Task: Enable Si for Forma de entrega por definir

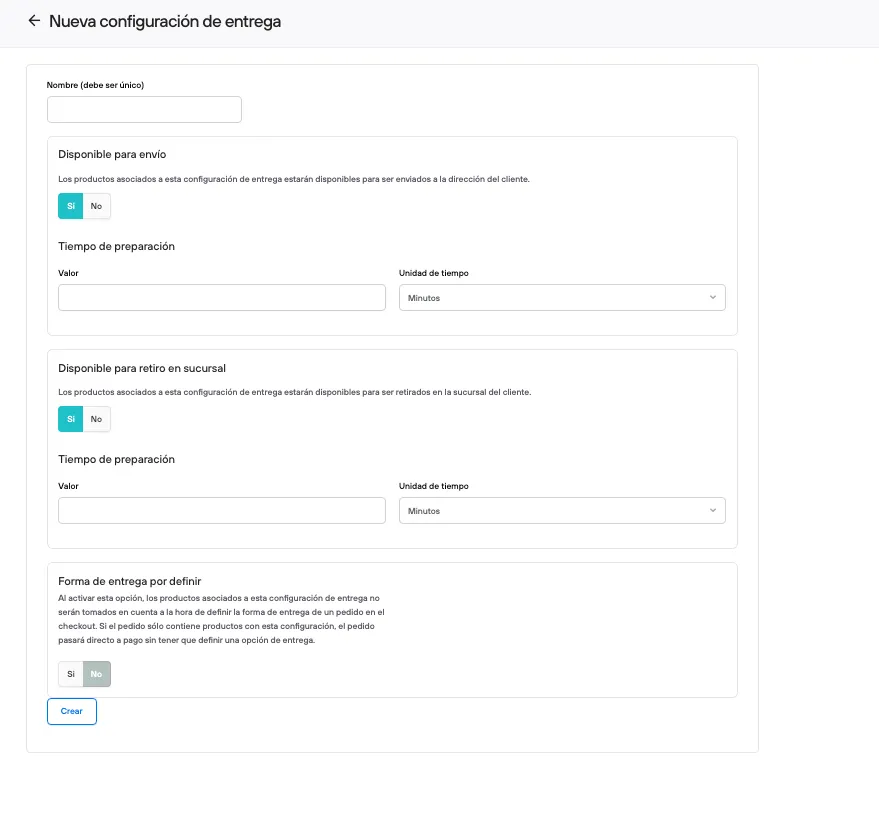Action: [71, 674]
